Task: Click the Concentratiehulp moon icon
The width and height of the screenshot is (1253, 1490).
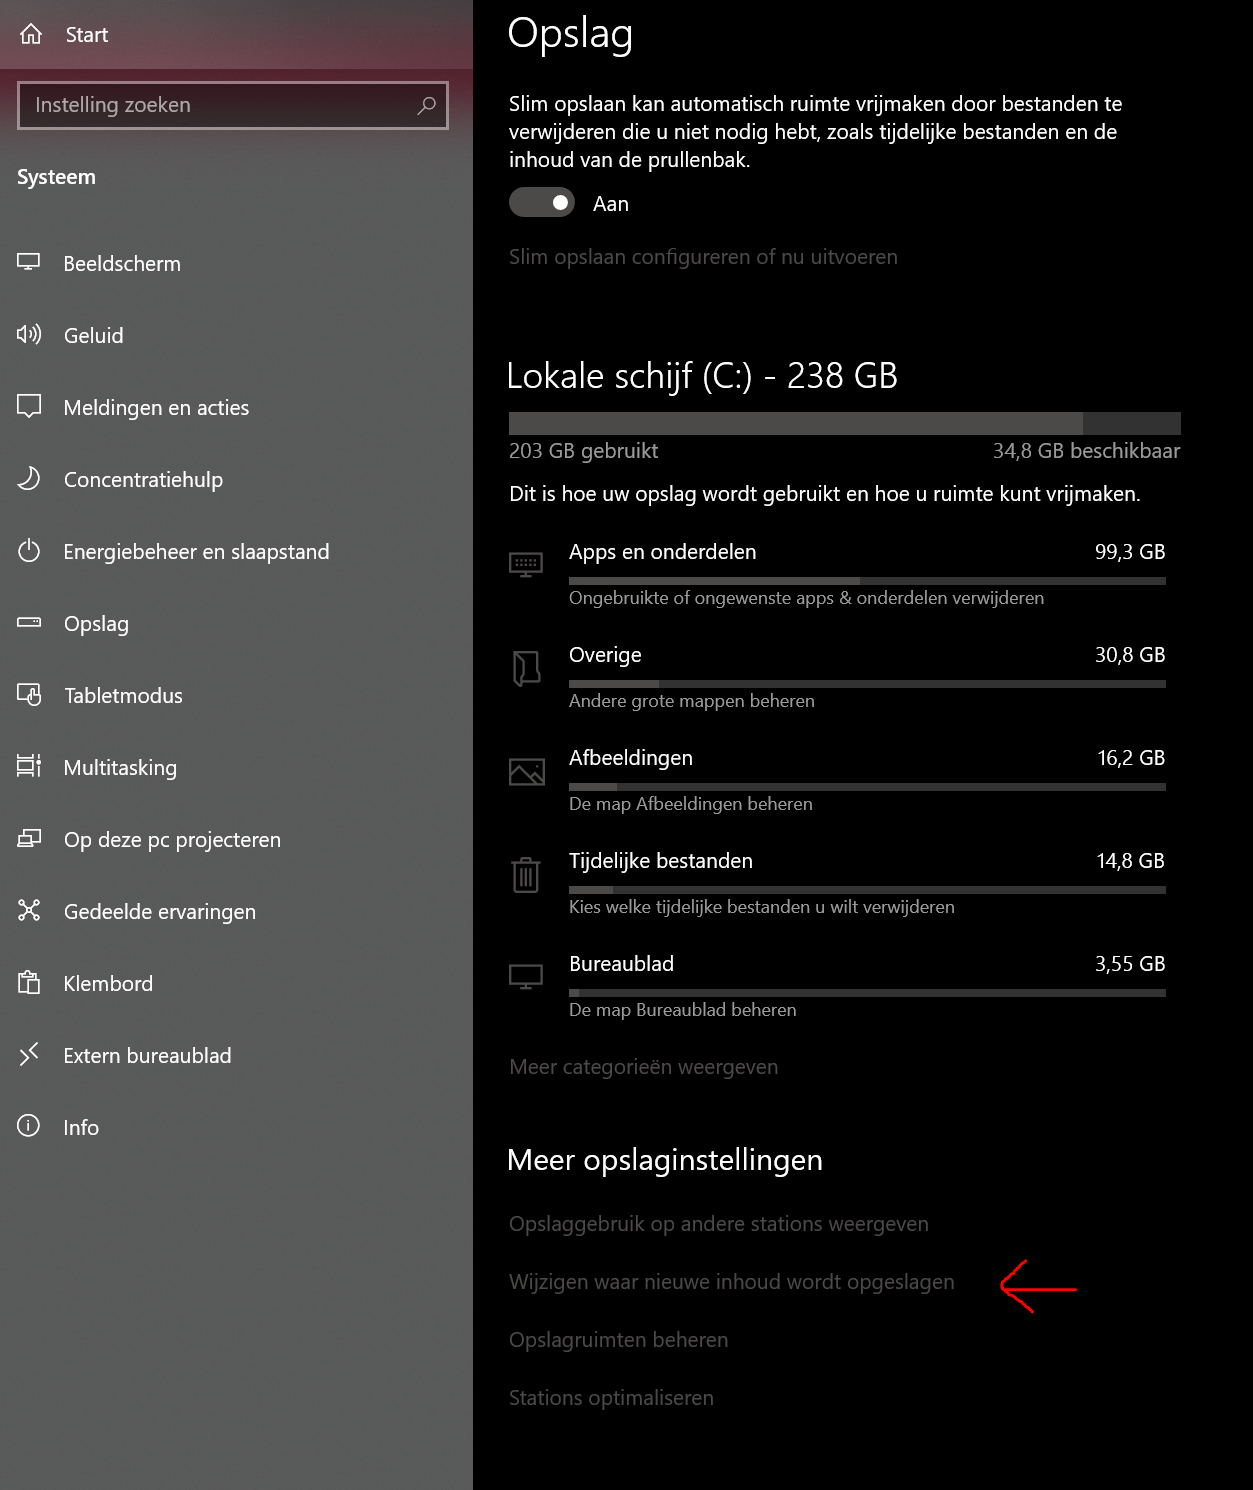Action: click(x=29, y=478)
